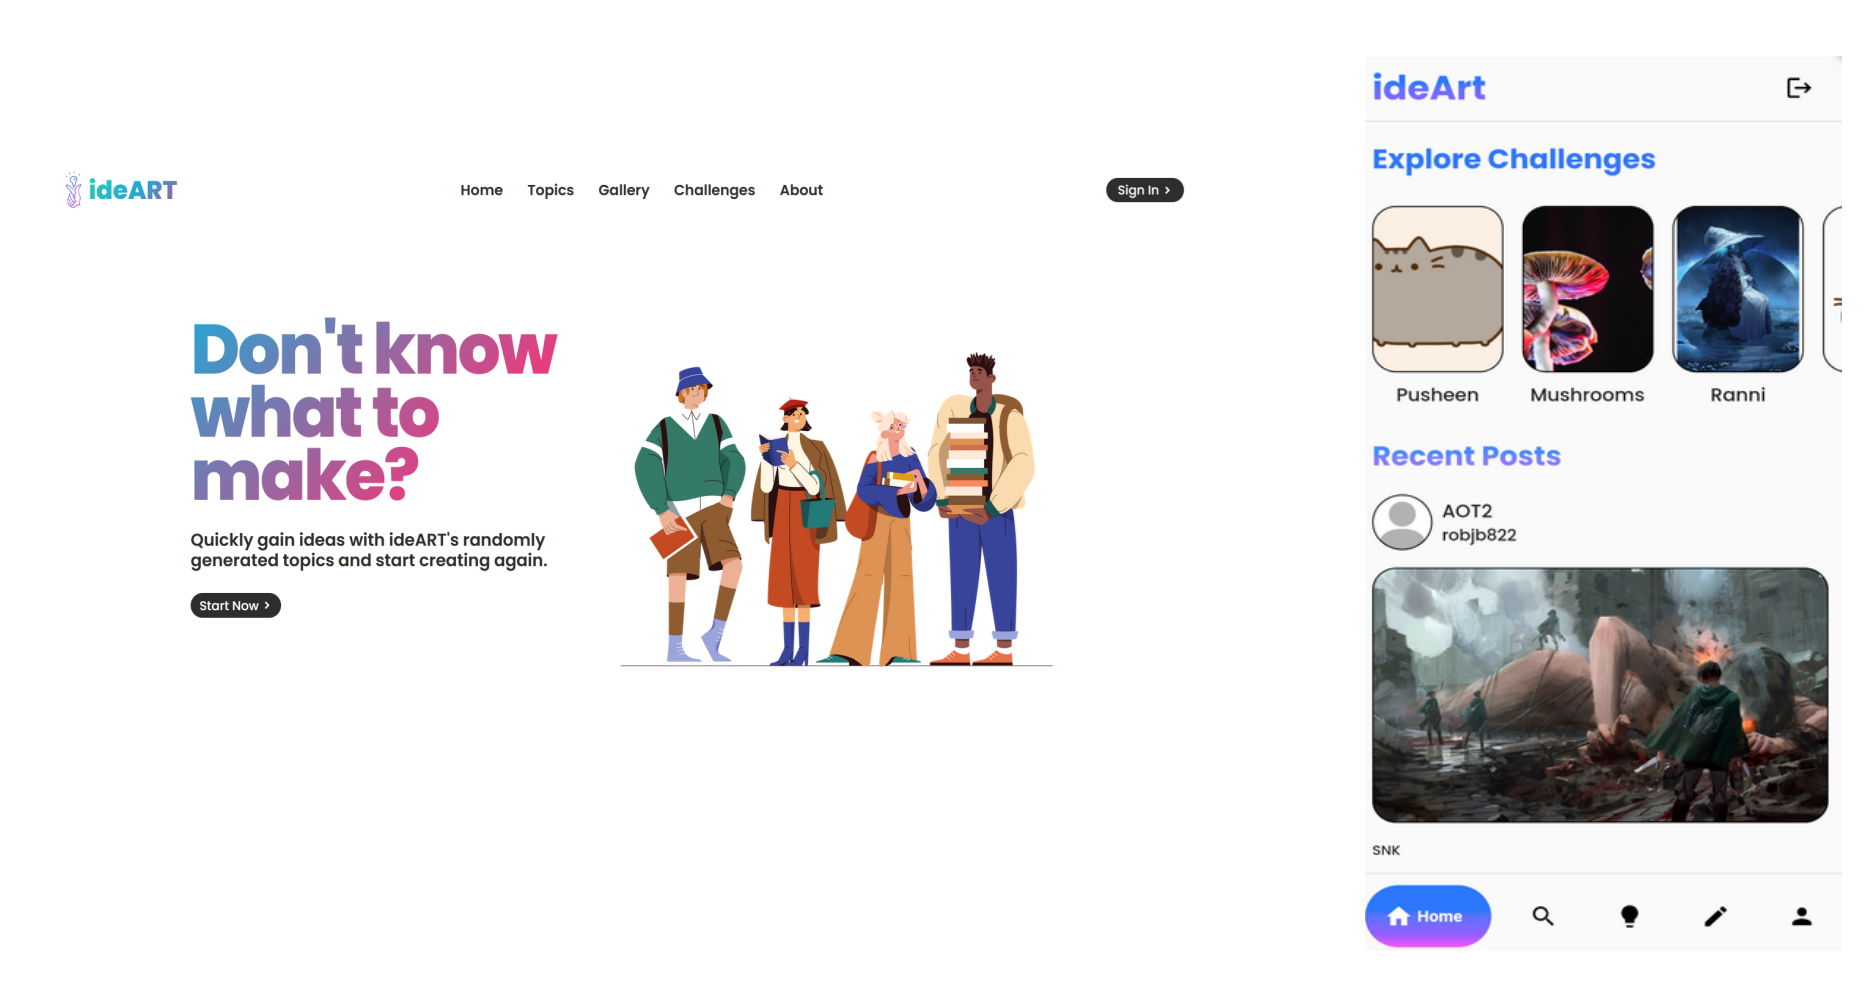This screenshot has width=1875, height=997.
Task: Visit the About page link
Action: (801, 190)
